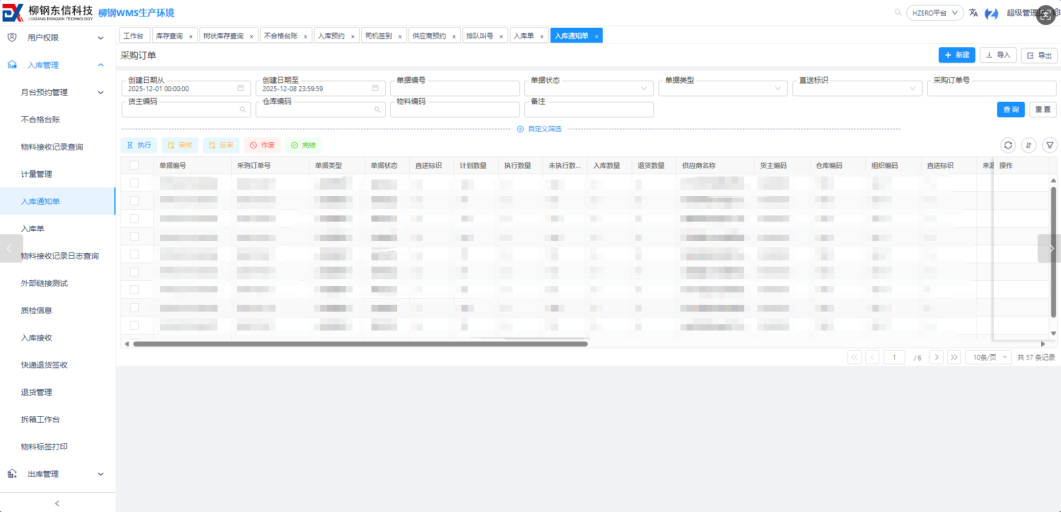Switch to the 工作台 tab
1061x512 pixels.
click(134, 36)
